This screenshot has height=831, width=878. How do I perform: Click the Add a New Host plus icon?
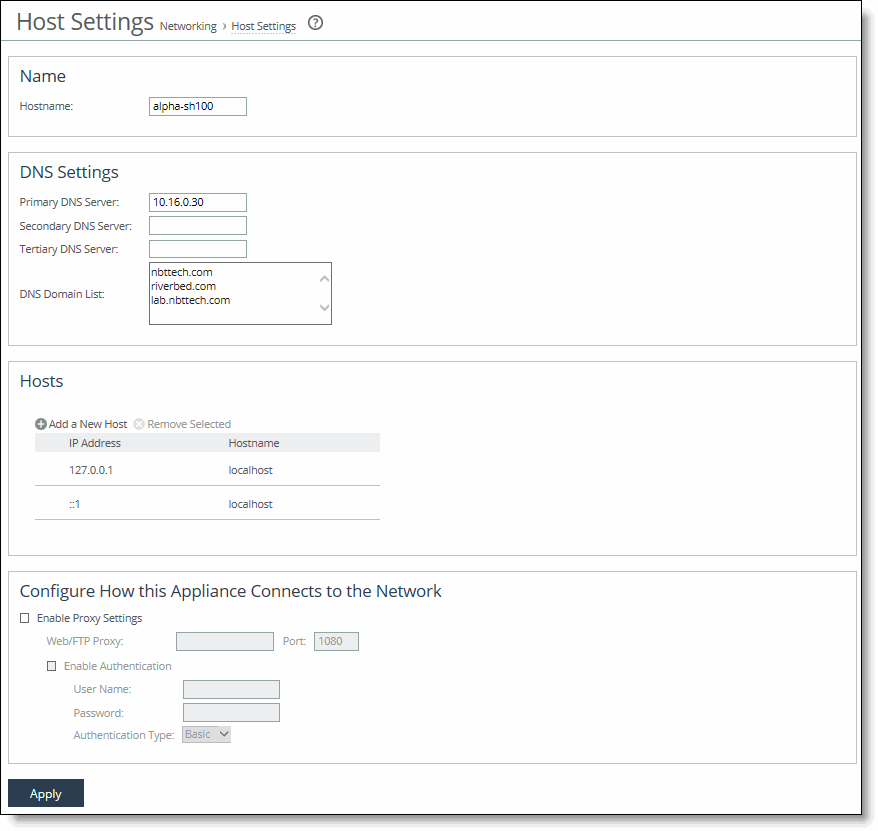pyautogui.click(x=41, y=423)
